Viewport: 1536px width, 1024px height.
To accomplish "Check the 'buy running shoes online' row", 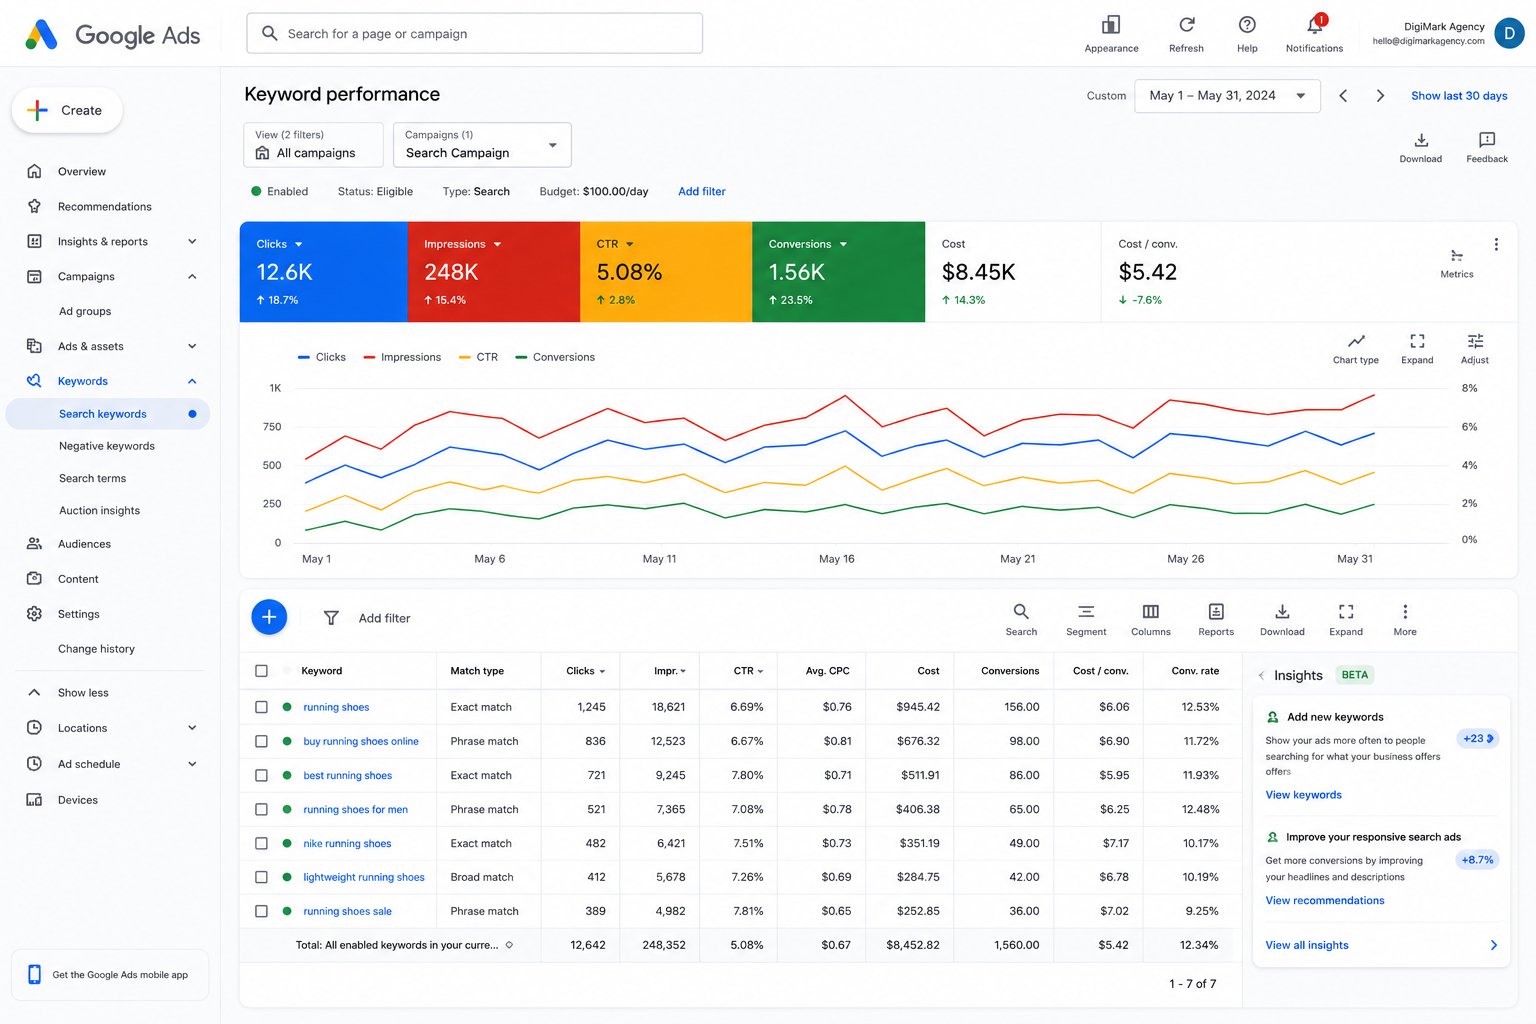I will tap(261, 741).
